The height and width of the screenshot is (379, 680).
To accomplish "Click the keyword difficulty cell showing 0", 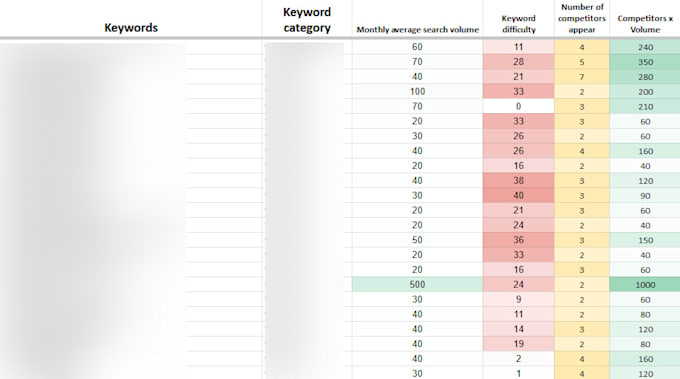I will (518, 106).
